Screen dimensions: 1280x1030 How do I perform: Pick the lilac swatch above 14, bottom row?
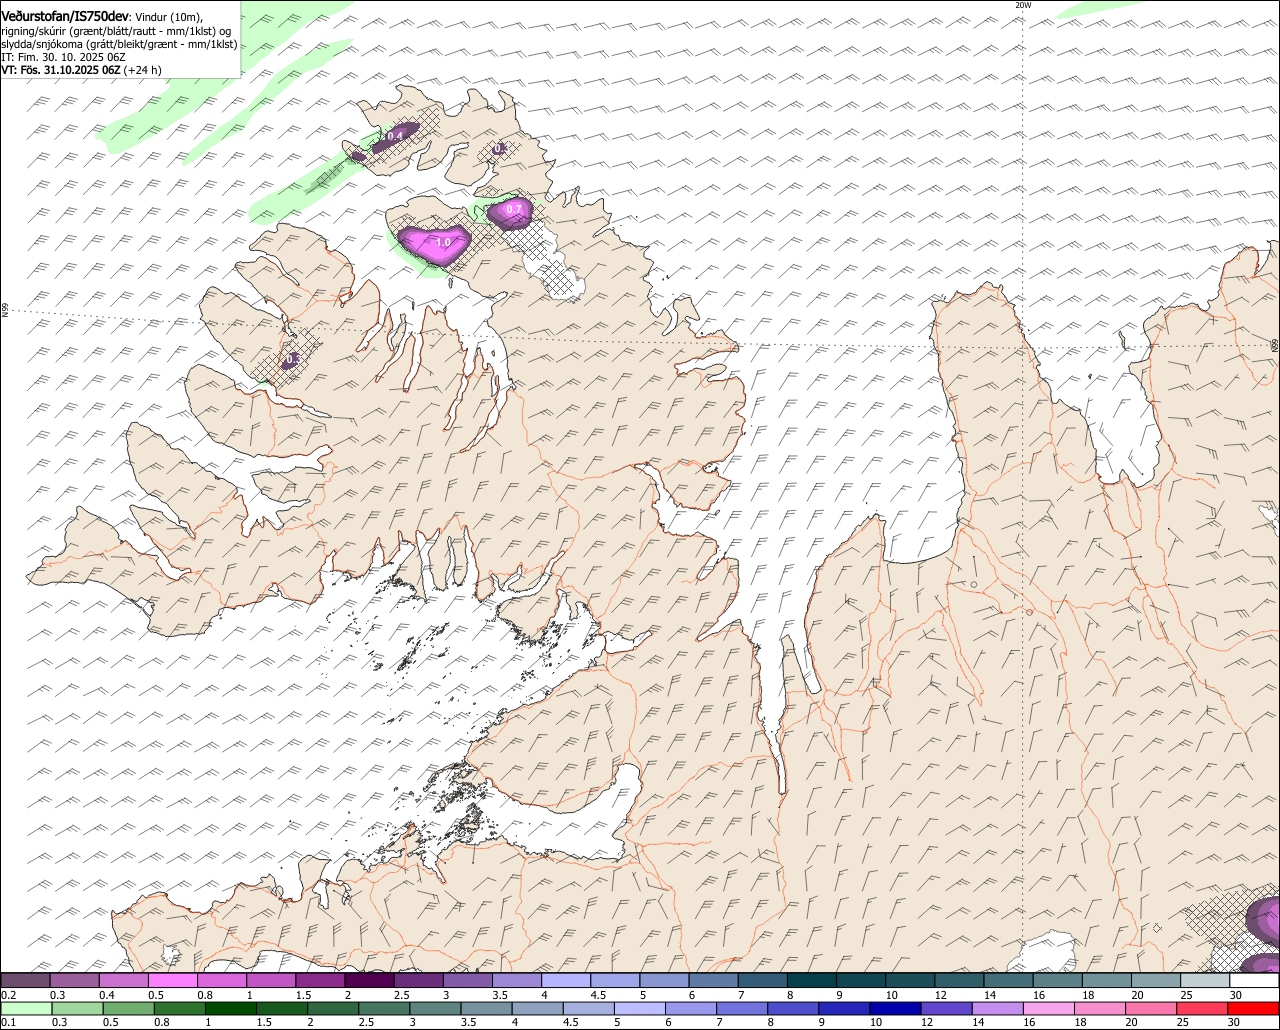[1000, 1008]
